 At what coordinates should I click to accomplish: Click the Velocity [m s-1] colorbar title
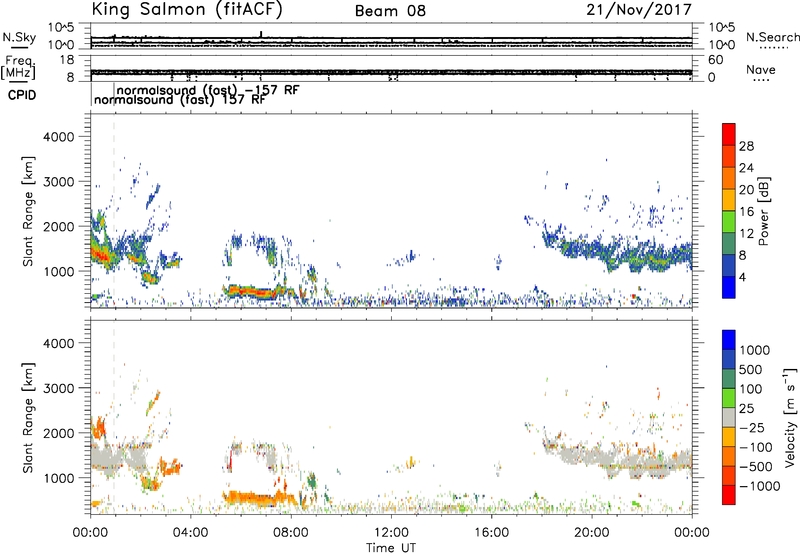click(790, 417)
